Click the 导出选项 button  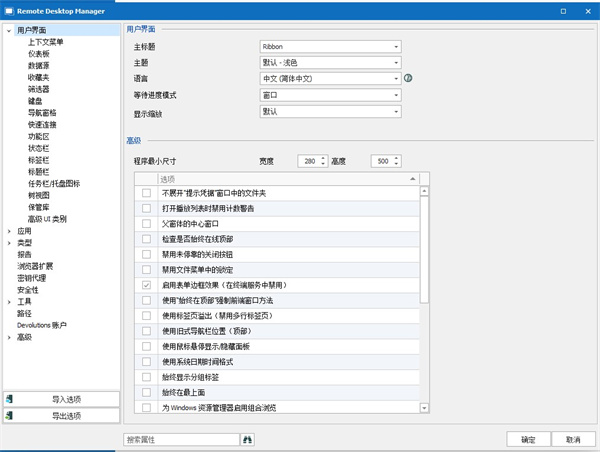62,416
